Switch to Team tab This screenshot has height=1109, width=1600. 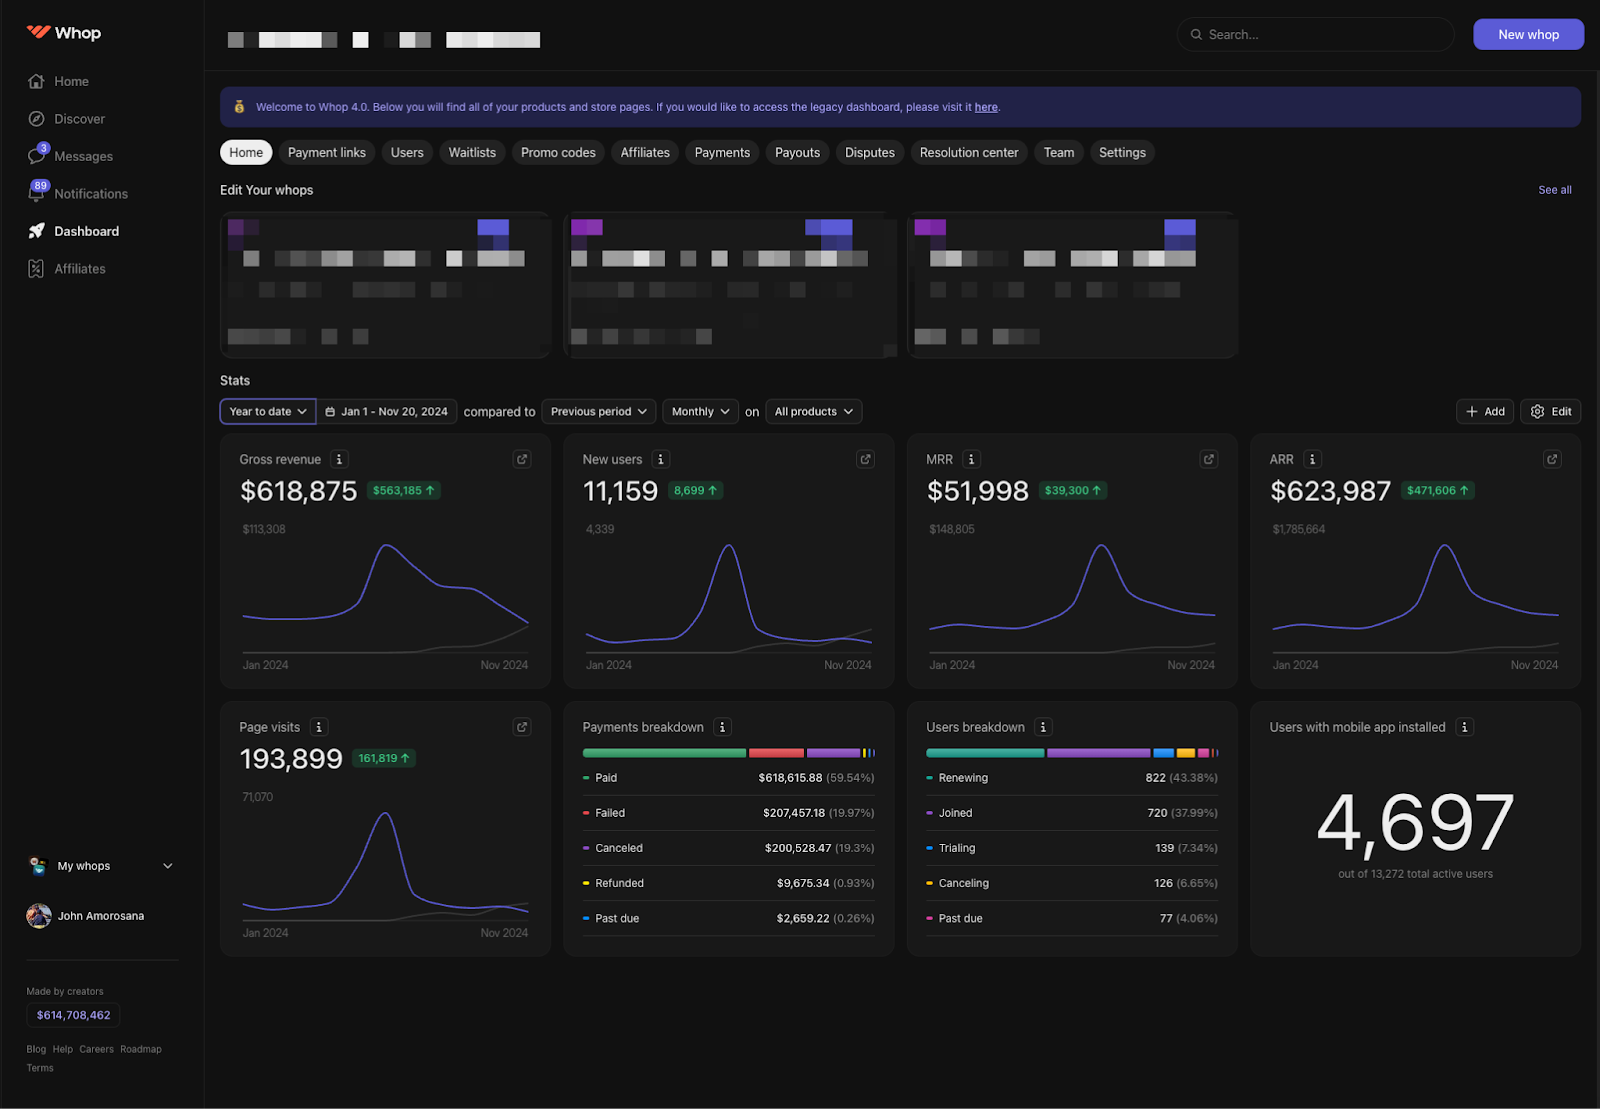coord(1059,152)
